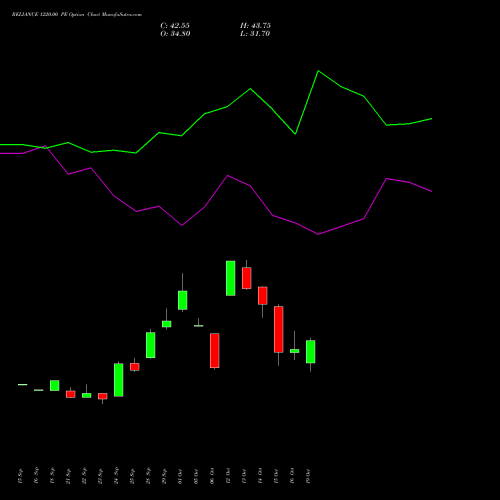Select the 14 Oct date label
The width and height of the screenshot is (500, 500).
[x=260, y=476]
